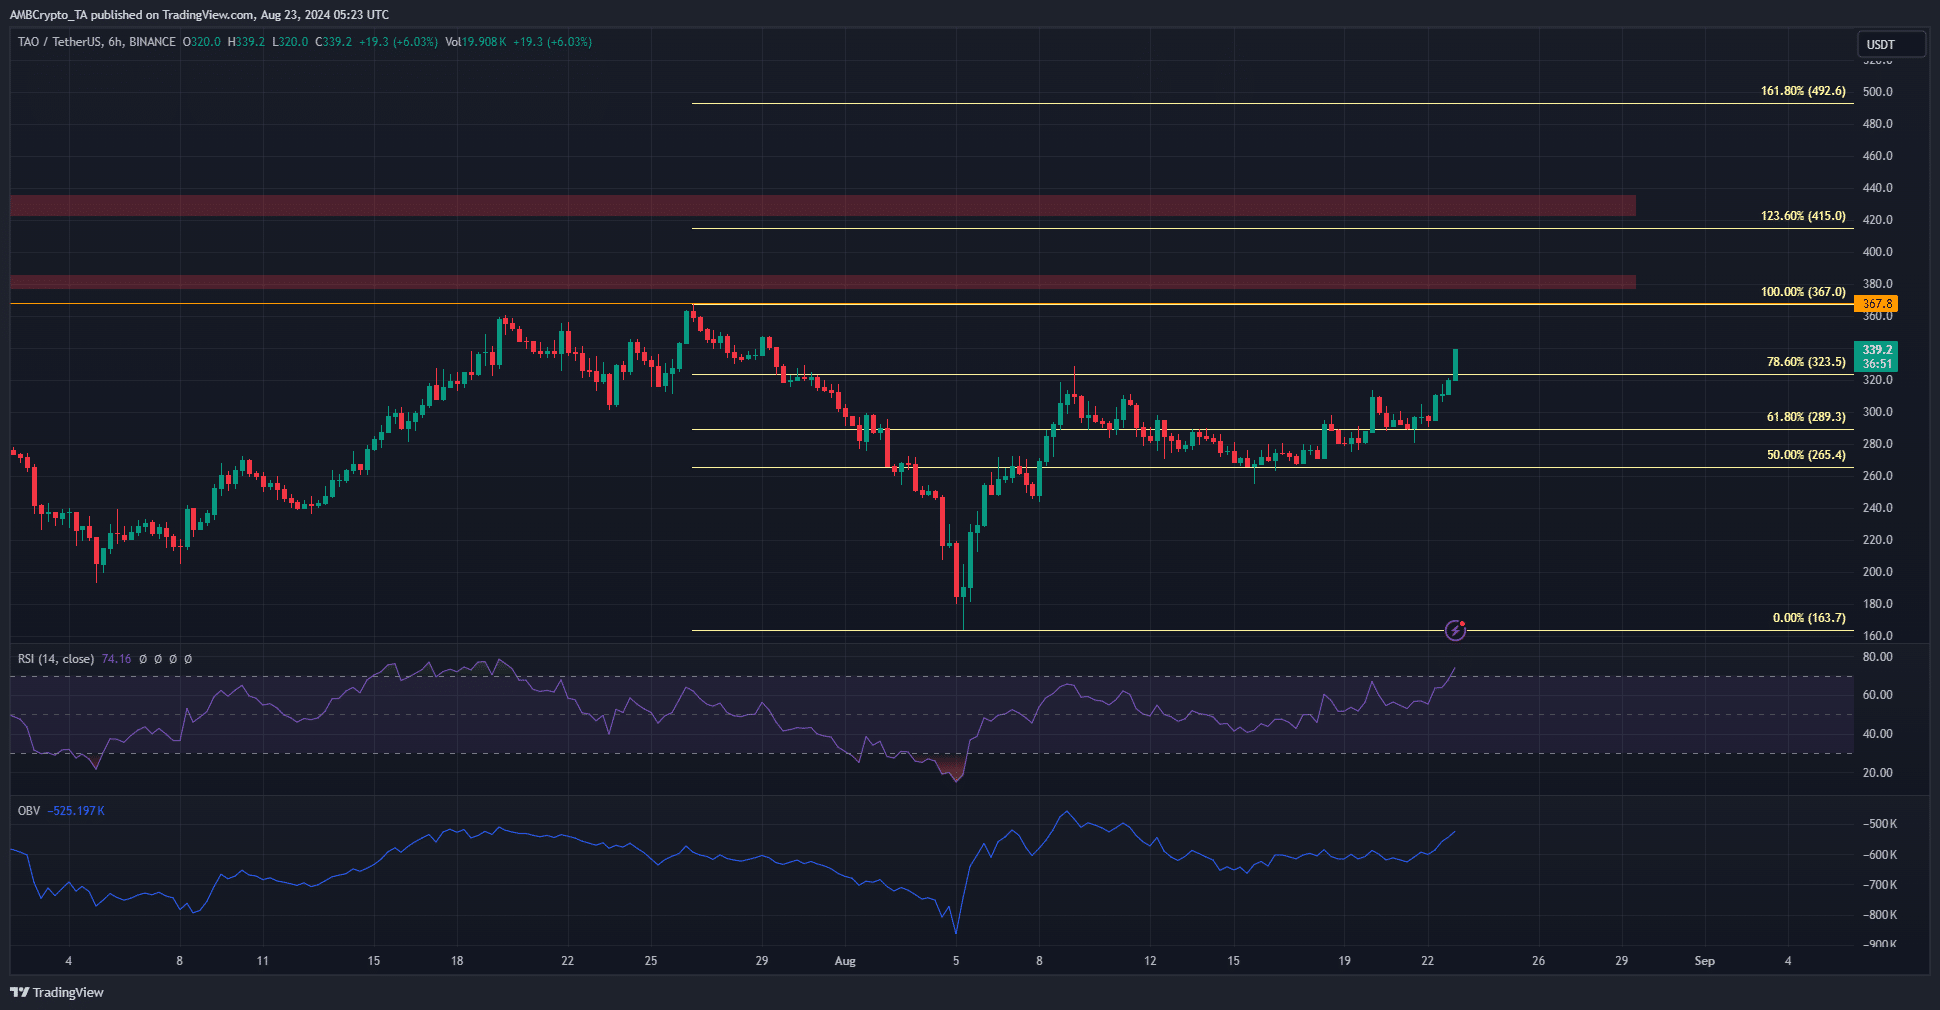Screen dimensions: 1940x1010
Task: Click the Aug label on the time axis
Action: tap(845, 961)
